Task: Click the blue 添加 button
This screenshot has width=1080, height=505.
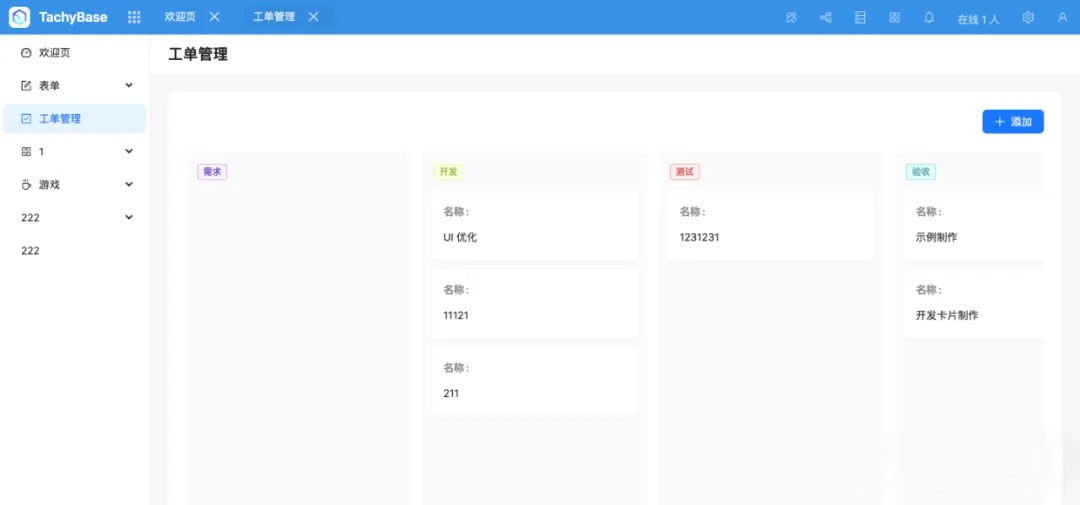Action: (1012, 122)
